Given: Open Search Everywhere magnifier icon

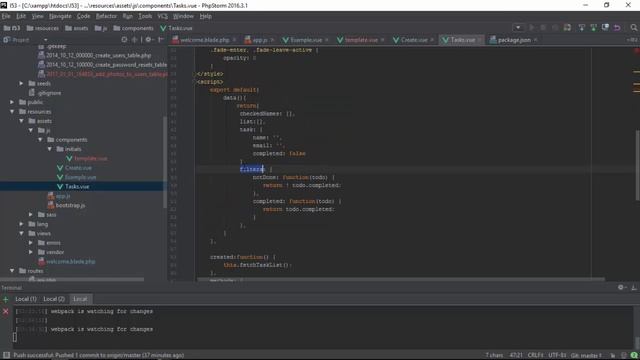Looking at the screenshot, I should click(633, 28).
